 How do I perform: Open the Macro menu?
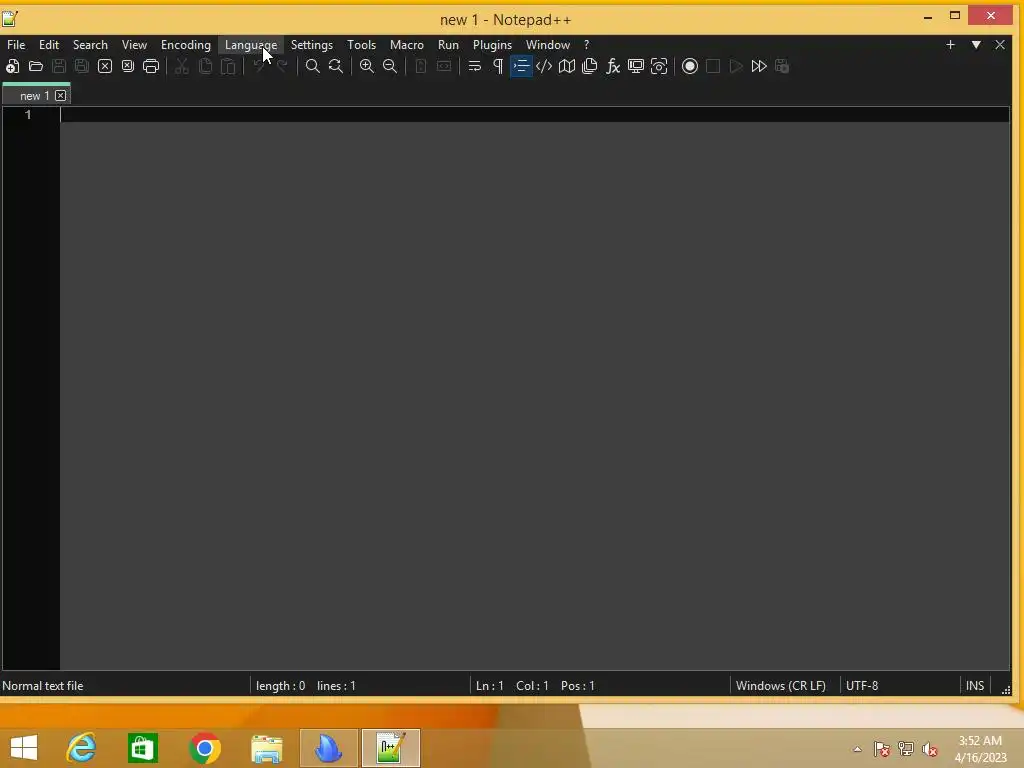(x=407, y=44)
